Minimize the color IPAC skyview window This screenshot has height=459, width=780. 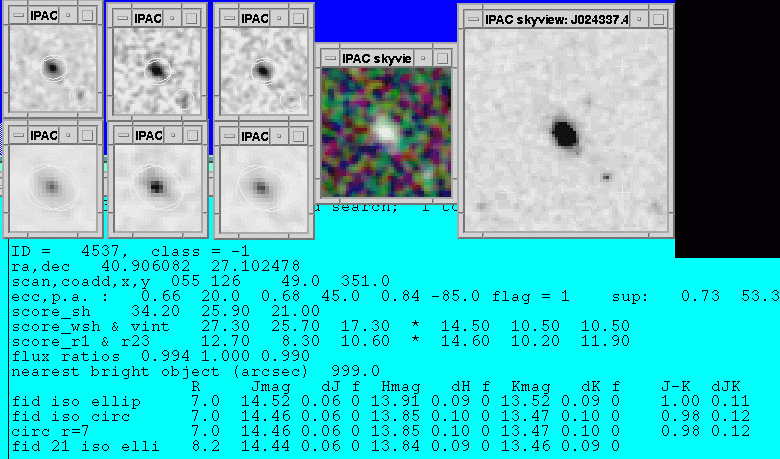[x=423, y=59]
